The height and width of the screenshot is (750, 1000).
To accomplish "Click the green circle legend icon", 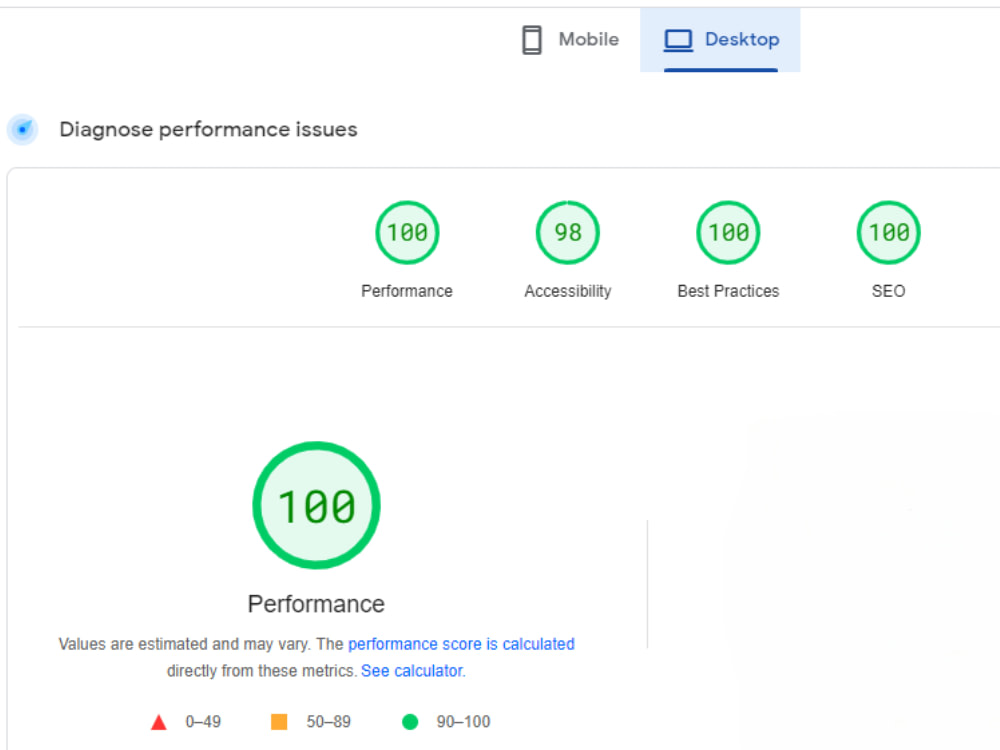I will [x=410, y=722].
